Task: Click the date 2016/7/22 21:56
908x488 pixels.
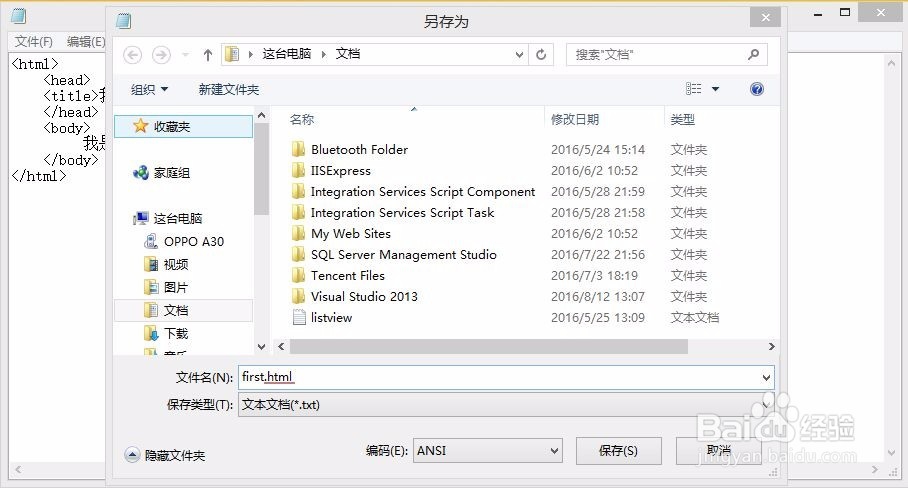Action: click(598, 254)
